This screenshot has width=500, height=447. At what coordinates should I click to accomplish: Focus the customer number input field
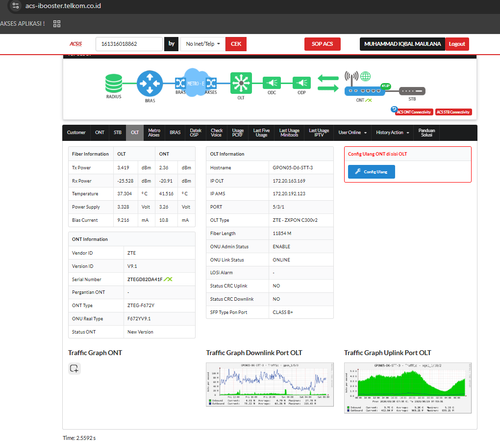129,44
